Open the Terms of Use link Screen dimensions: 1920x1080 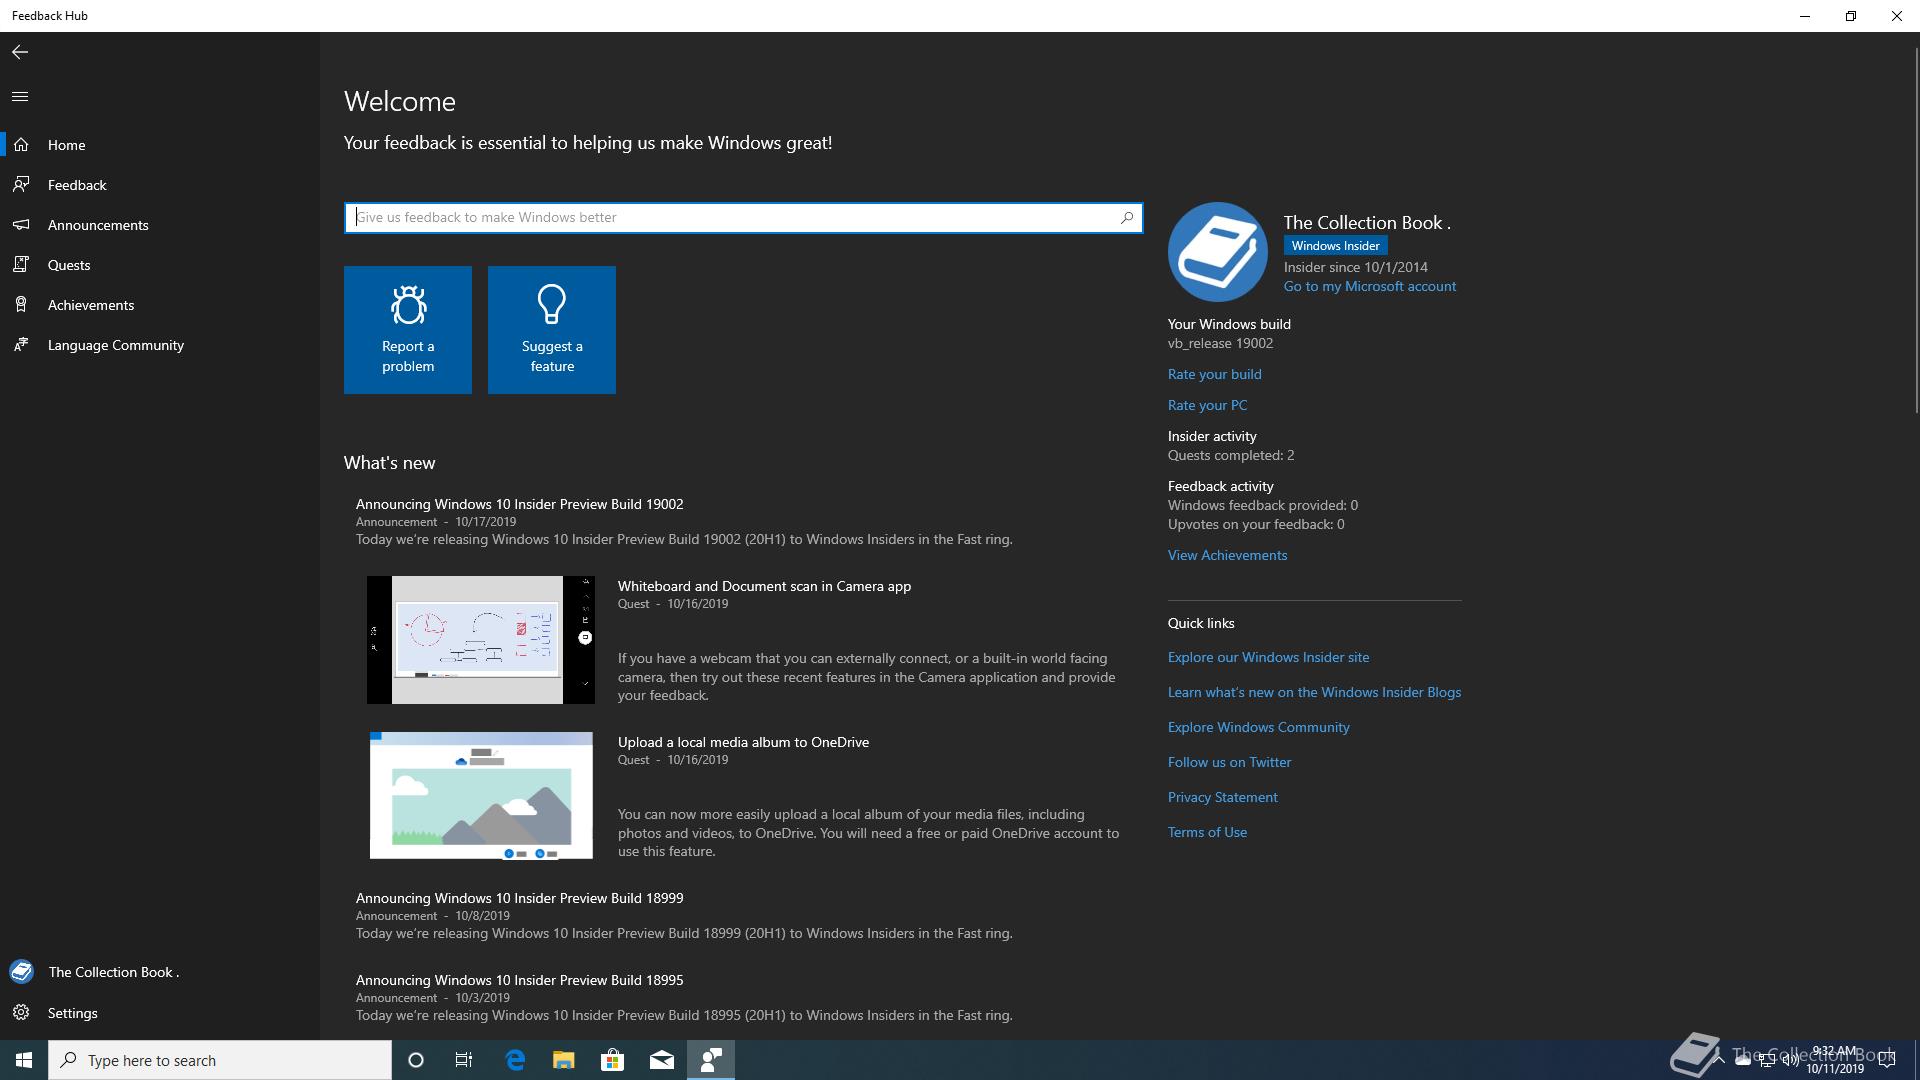point(1207,832)
